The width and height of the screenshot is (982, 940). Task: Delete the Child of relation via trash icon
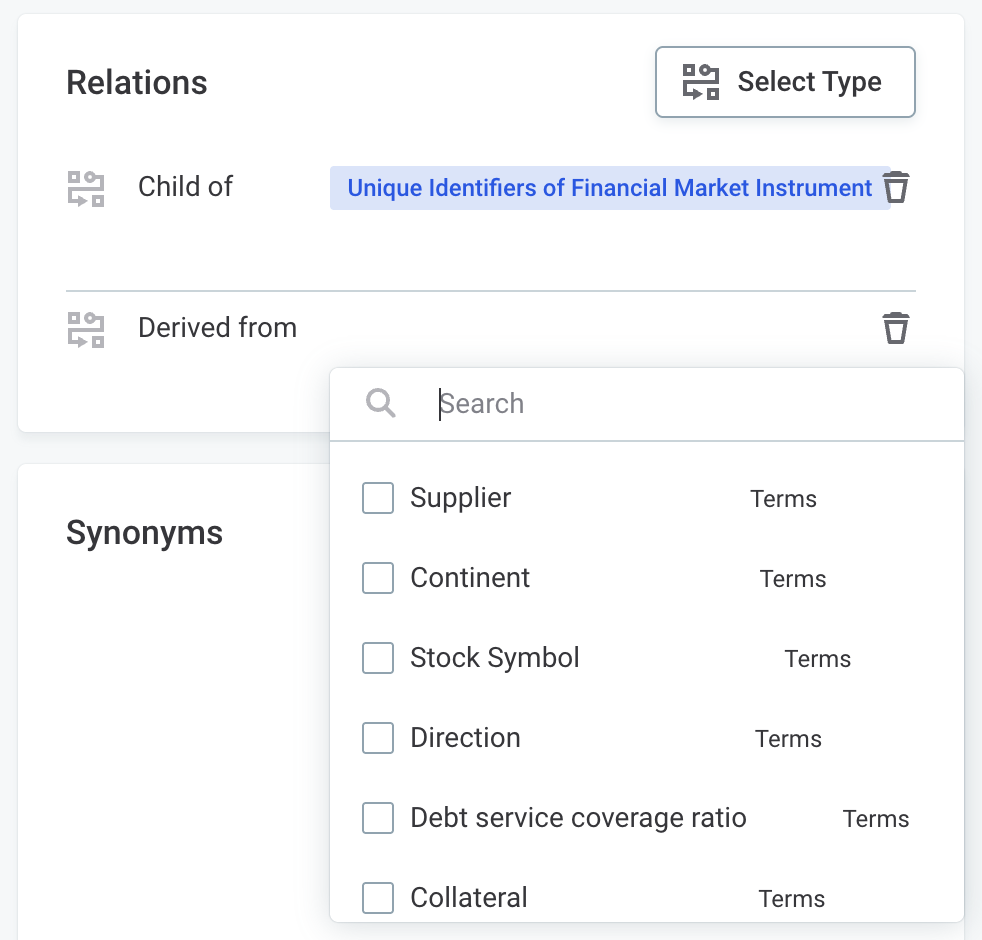[896, 188]
